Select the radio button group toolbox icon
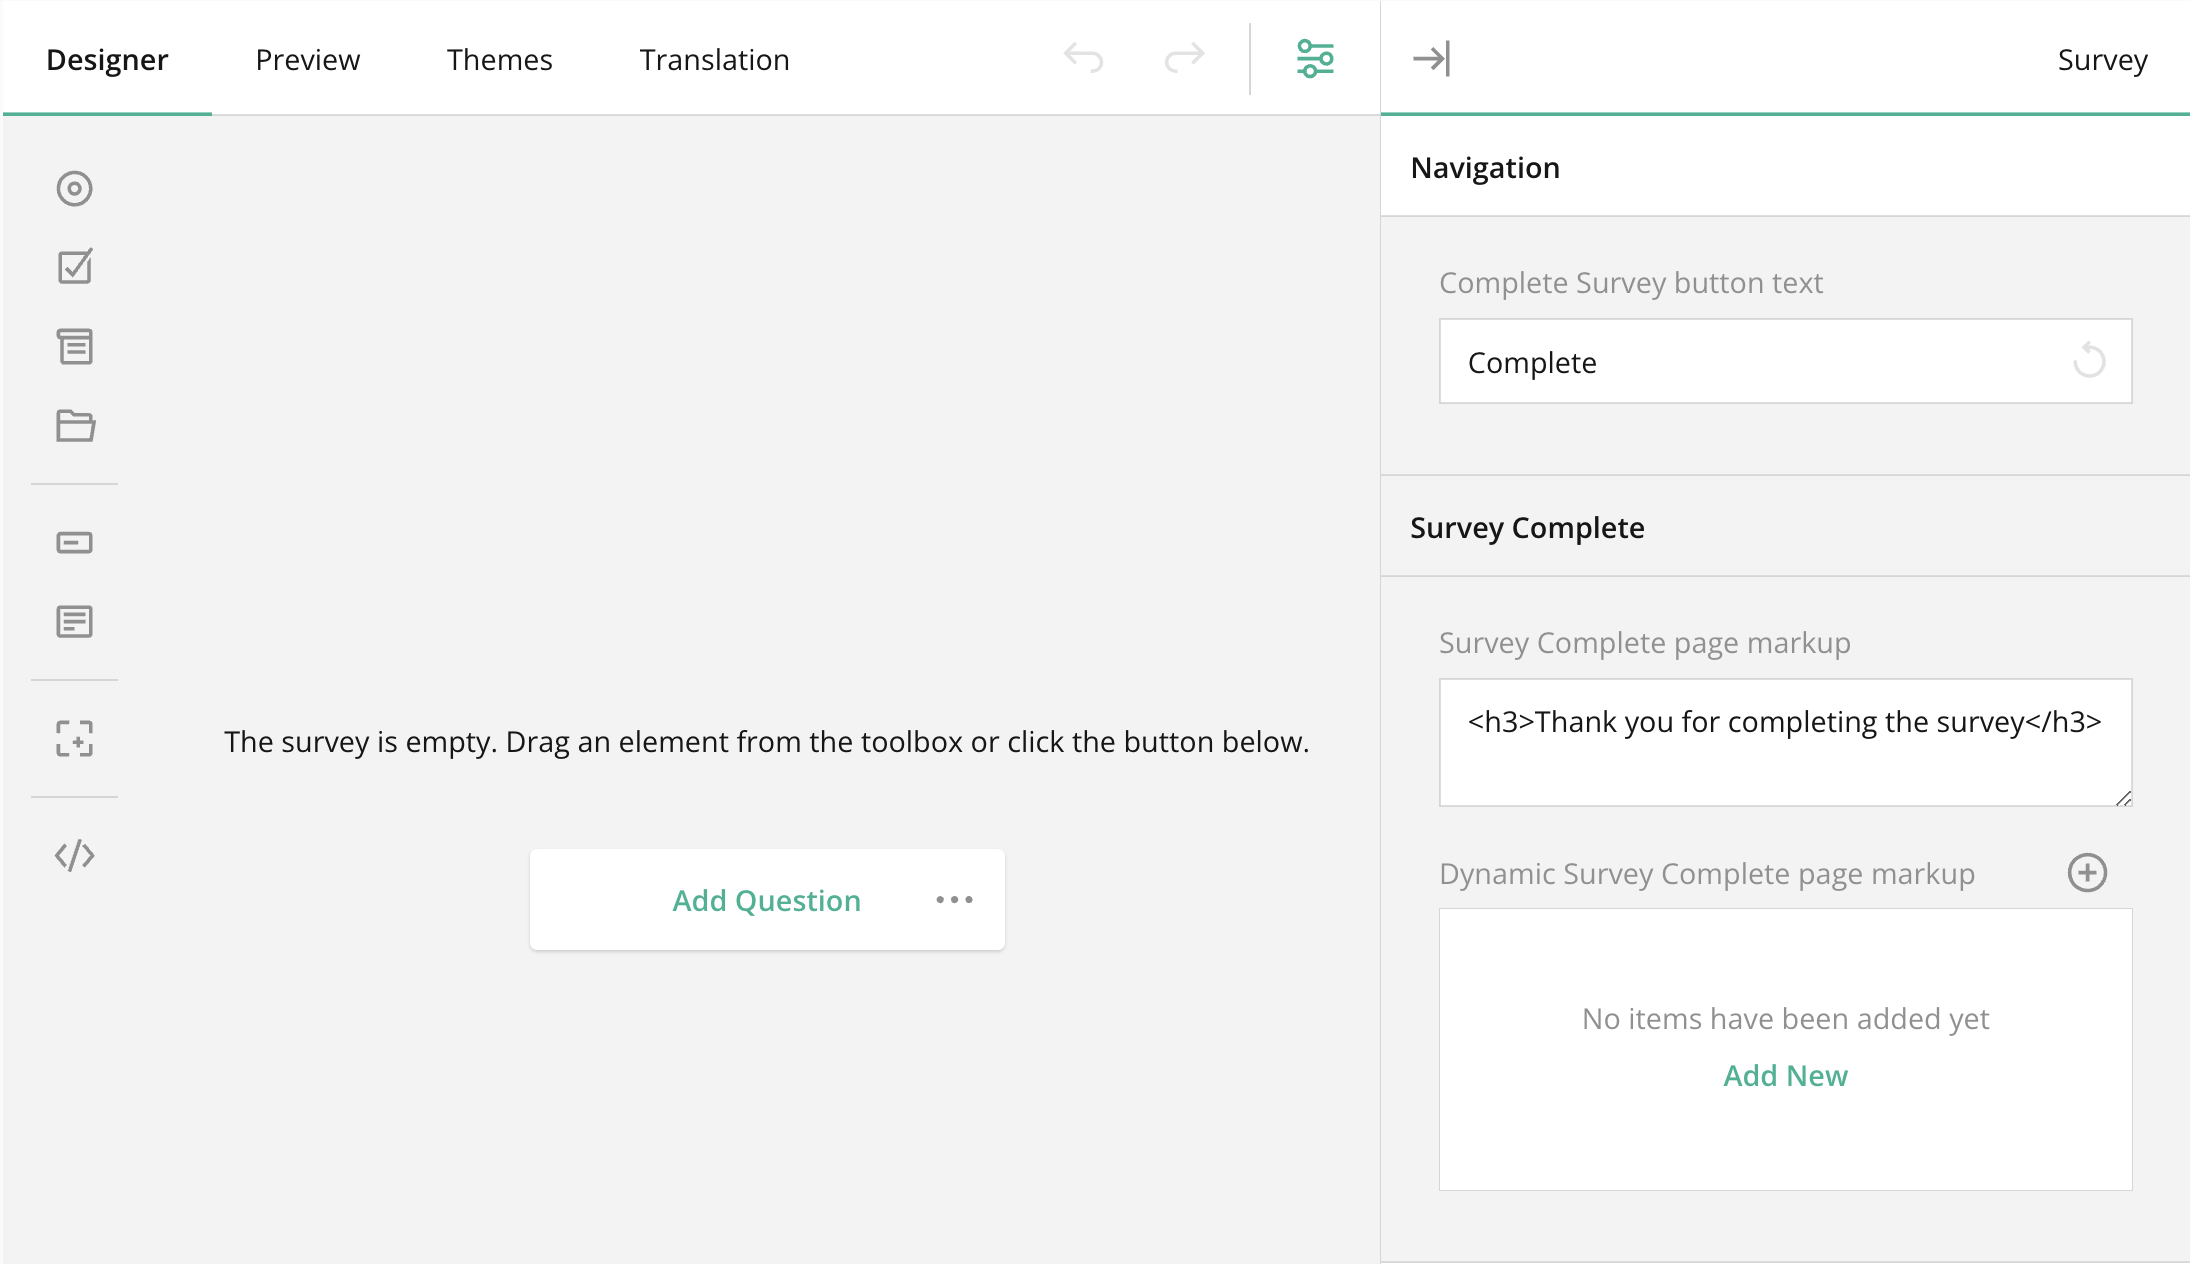The image size is (2190, 1264). click(x=74, y=189)
